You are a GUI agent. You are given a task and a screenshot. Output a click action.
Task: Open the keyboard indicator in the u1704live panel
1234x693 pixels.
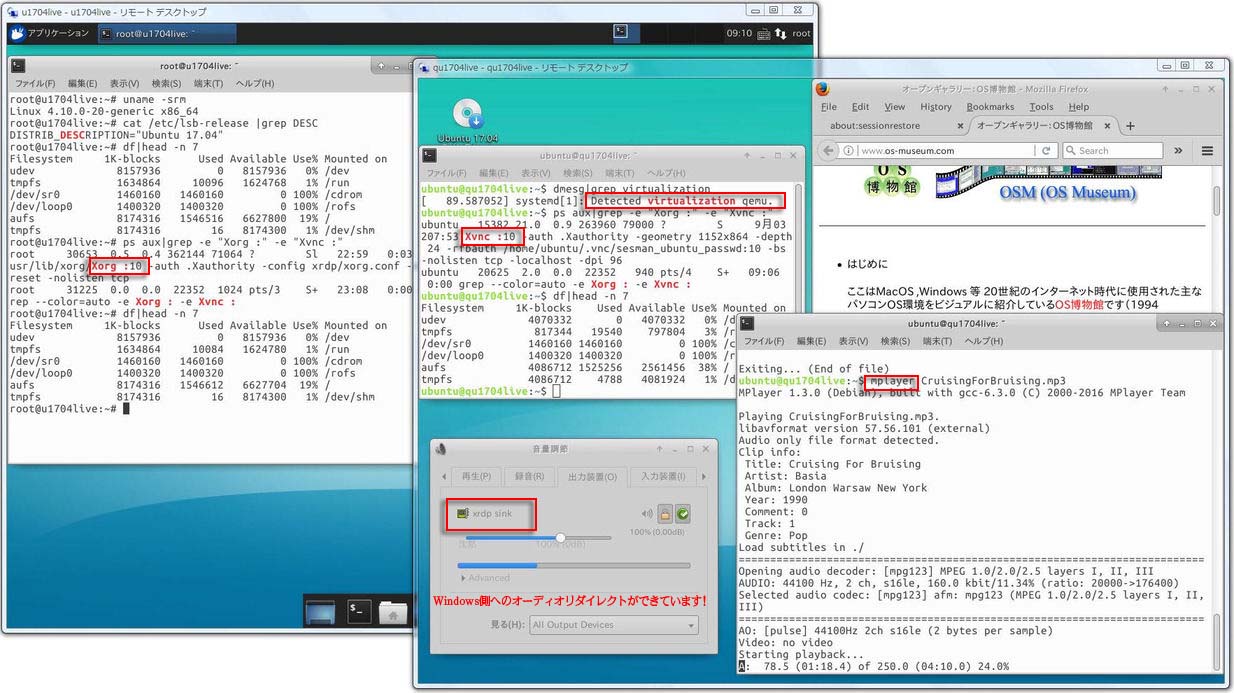[764, 33]
